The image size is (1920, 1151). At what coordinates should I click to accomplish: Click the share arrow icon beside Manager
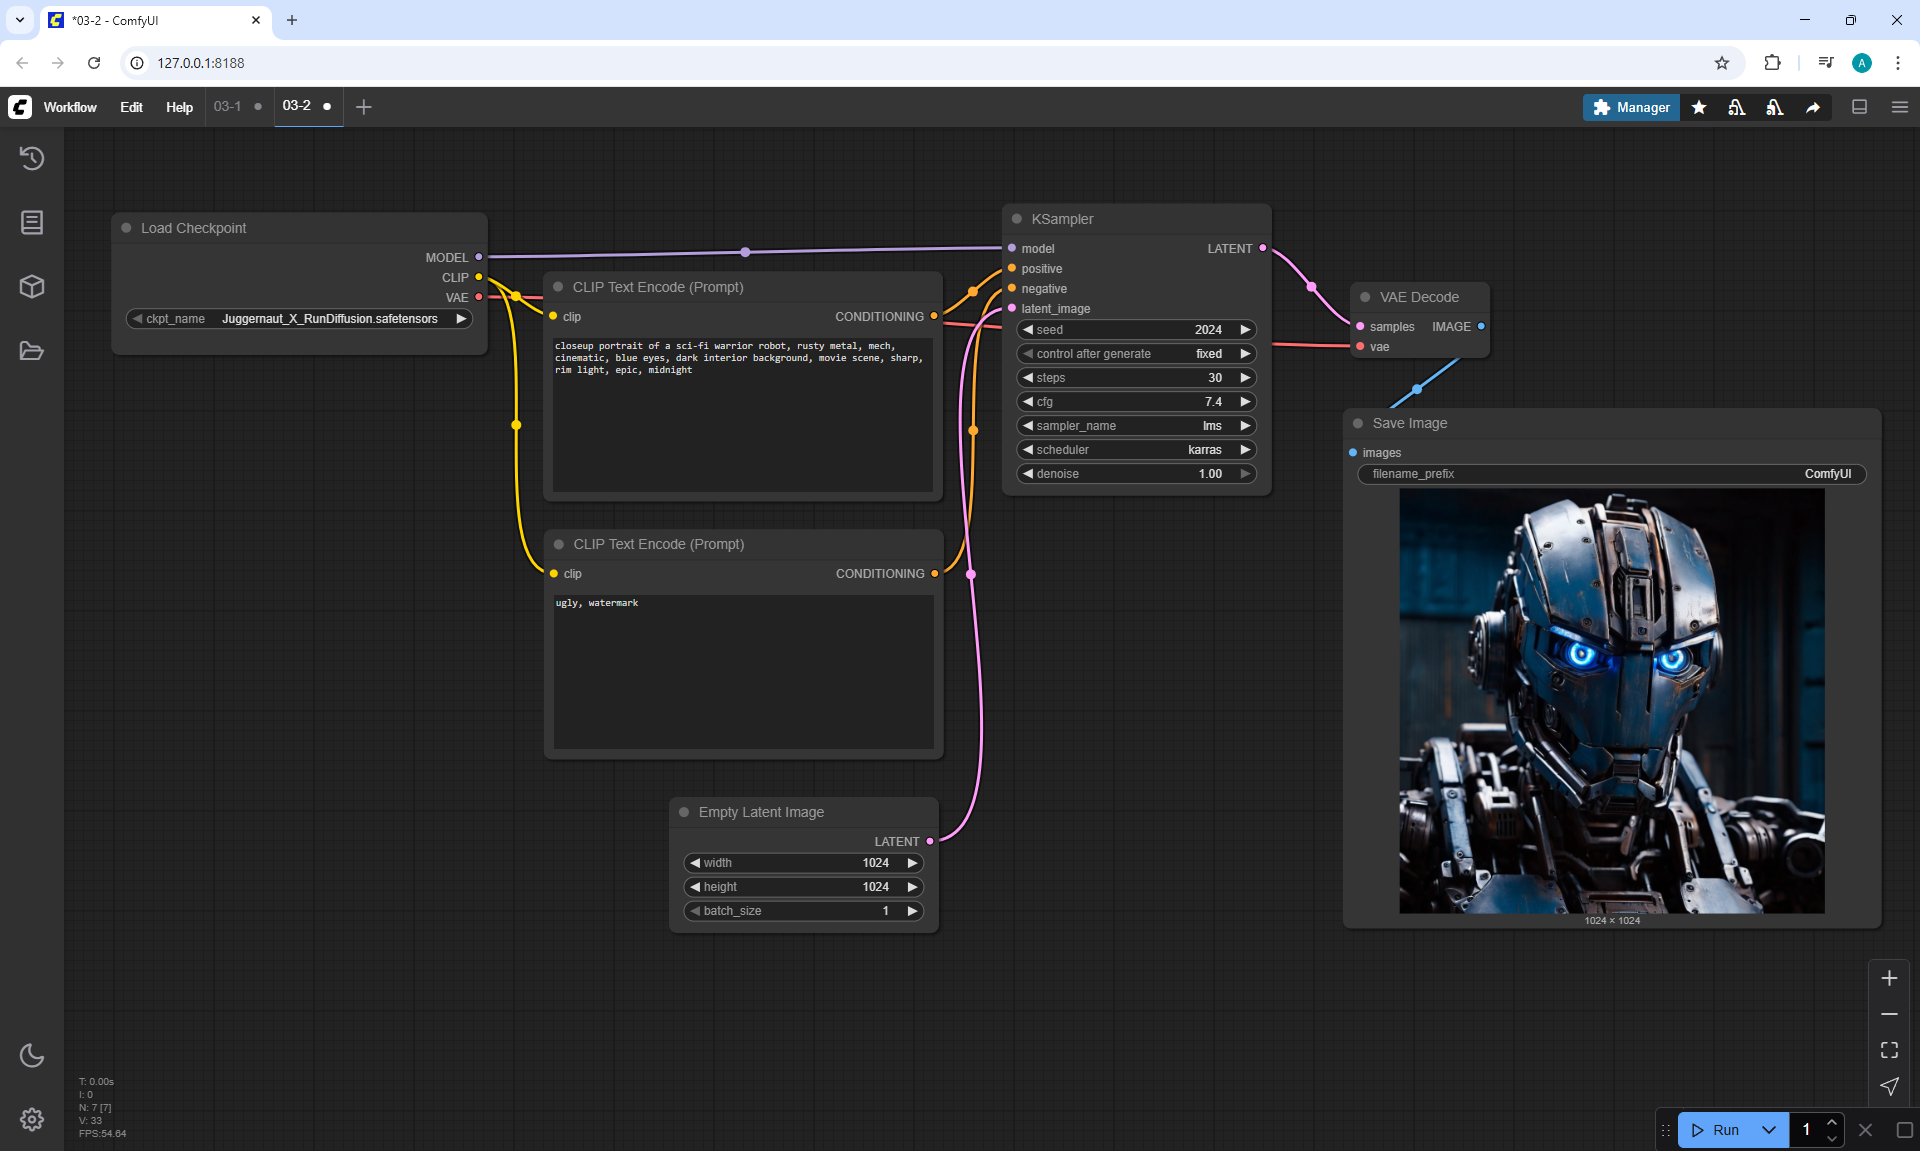click(1813, 107)
